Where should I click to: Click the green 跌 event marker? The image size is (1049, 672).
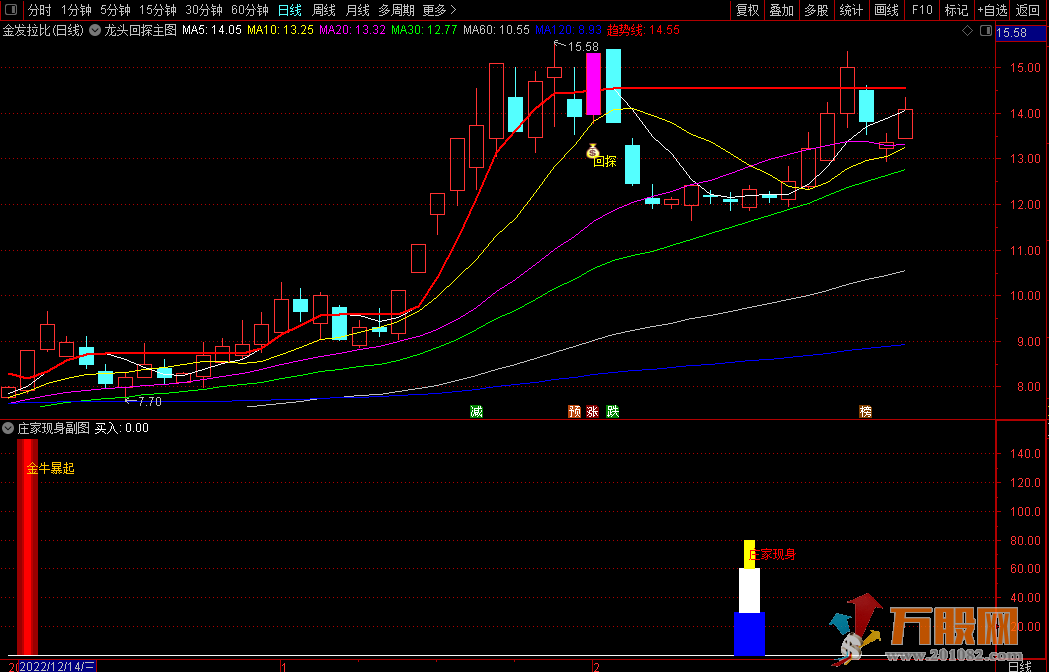point(613,412)
